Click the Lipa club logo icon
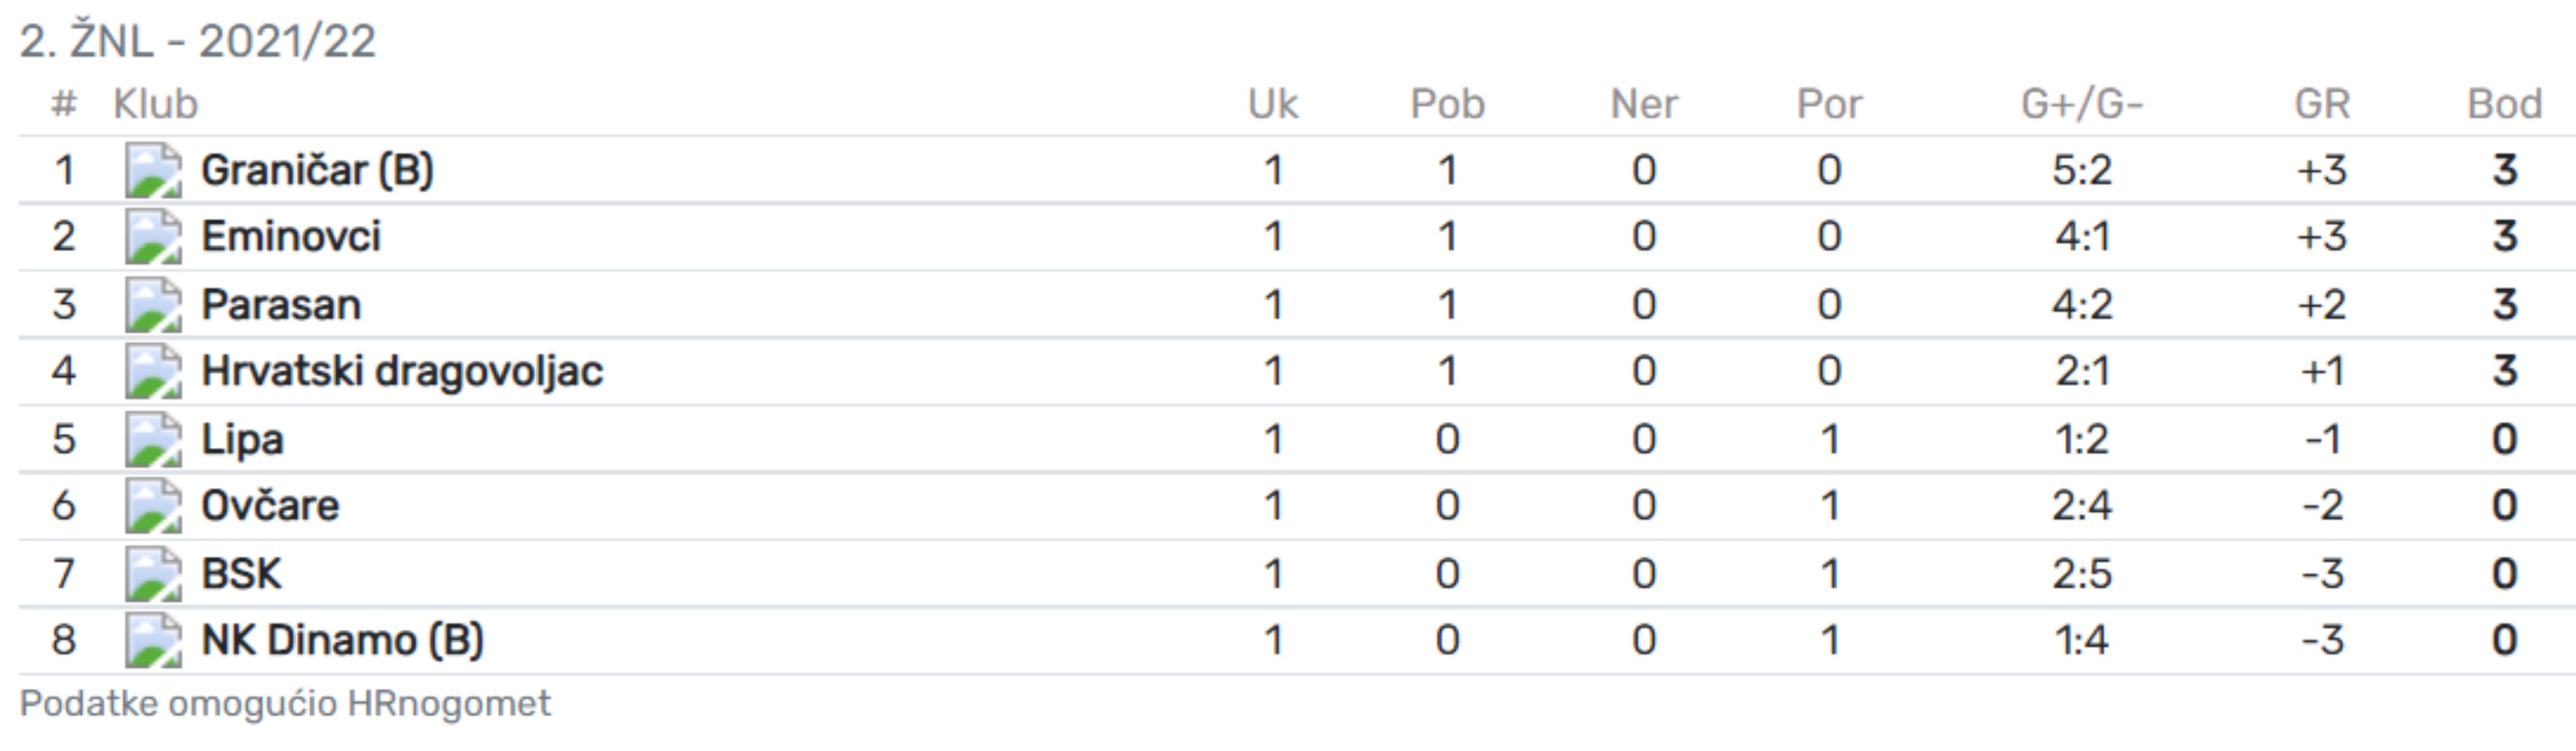 (154, 440)
